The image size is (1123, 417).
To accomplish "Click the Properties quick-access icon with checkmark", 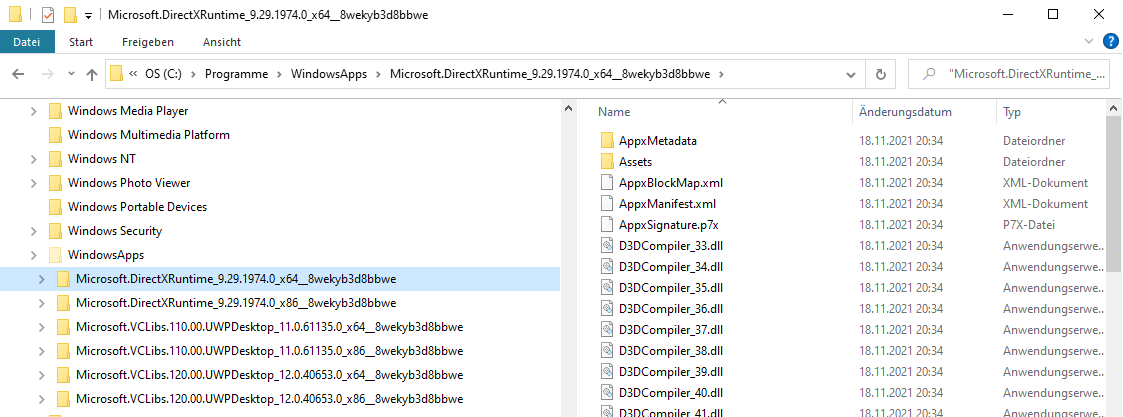I will [48, 14].
